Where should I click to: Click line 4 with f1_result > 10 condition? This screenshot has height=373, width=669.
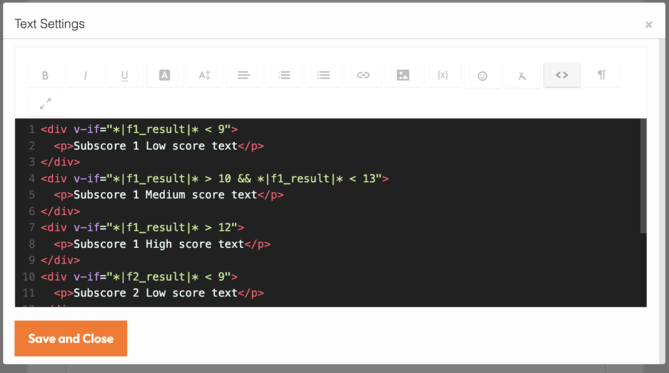[215, 178]
